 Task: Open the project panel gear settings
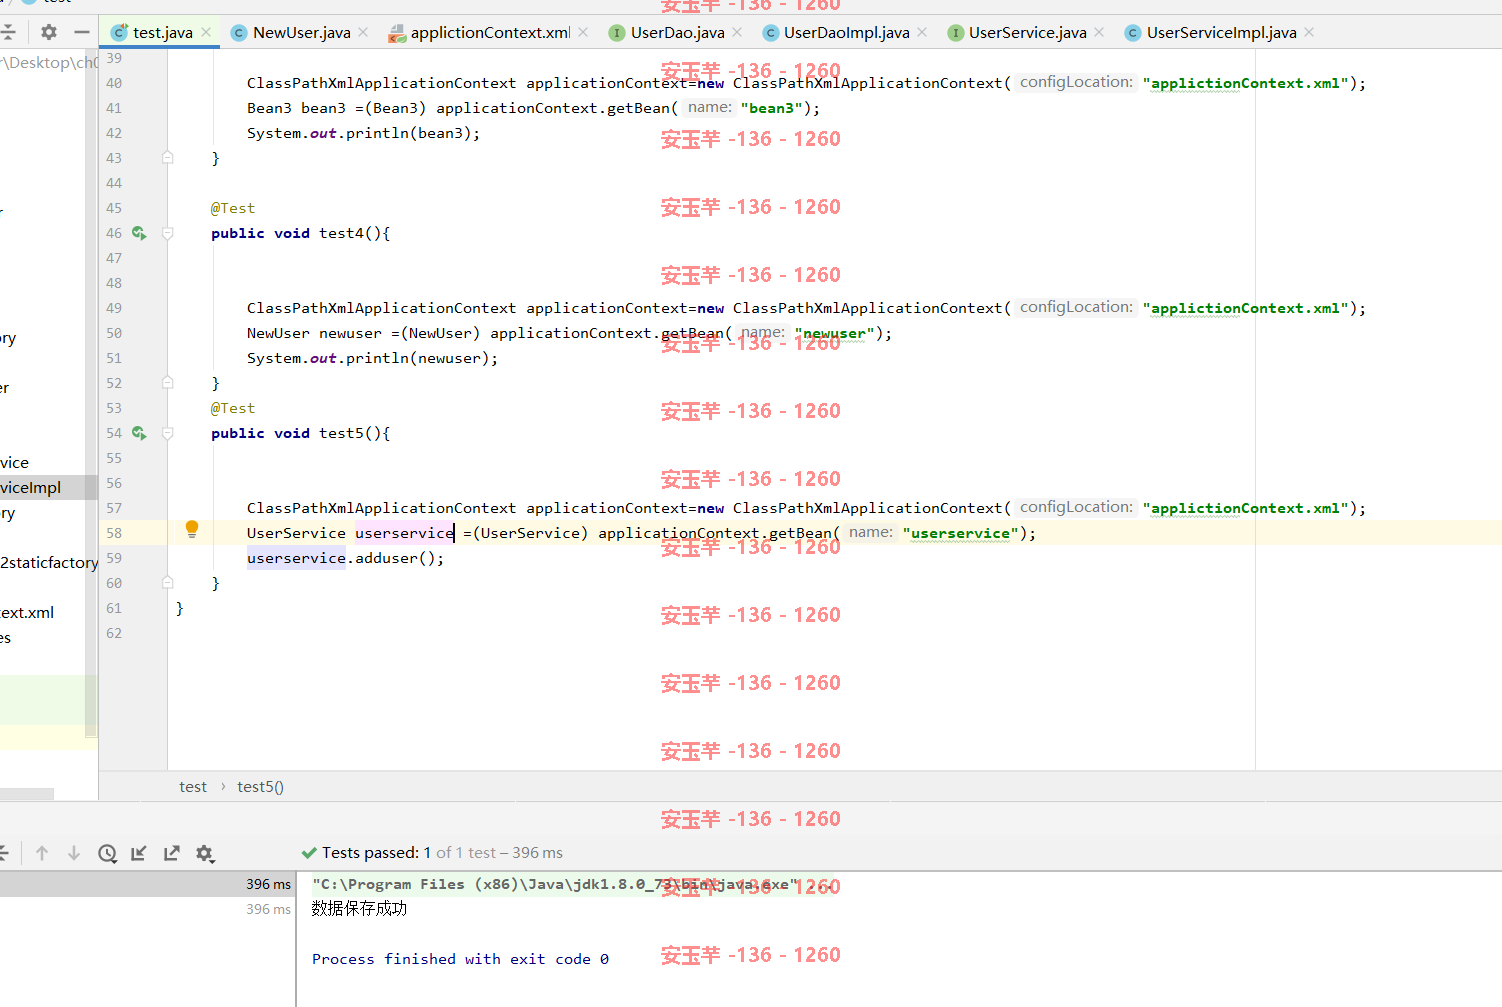(x=48, y=32)
